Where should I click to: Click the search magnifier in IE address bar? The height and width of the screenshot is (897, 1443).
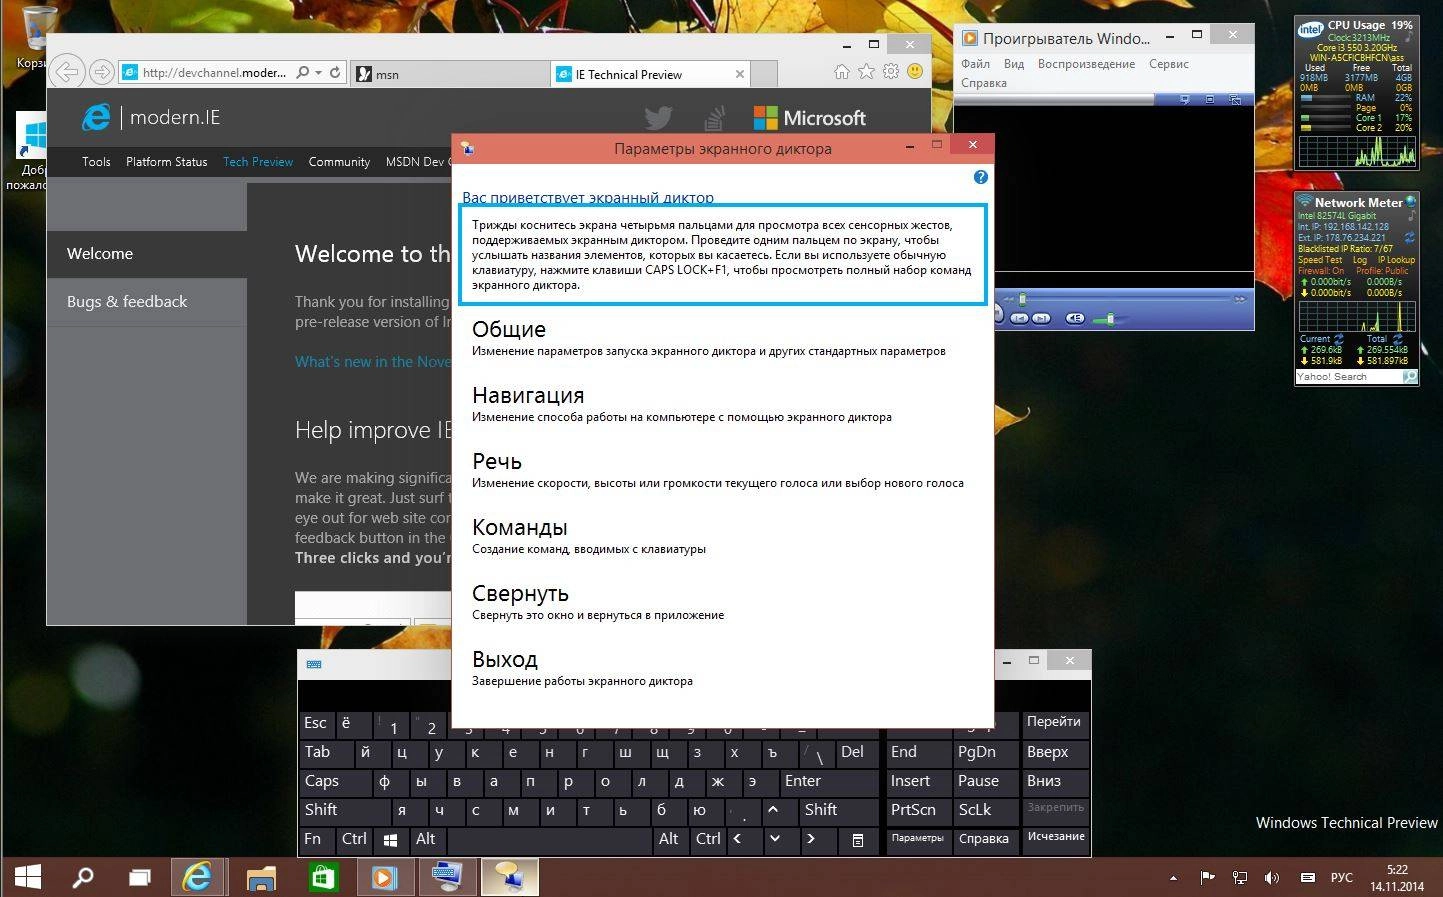coord(303,72)
